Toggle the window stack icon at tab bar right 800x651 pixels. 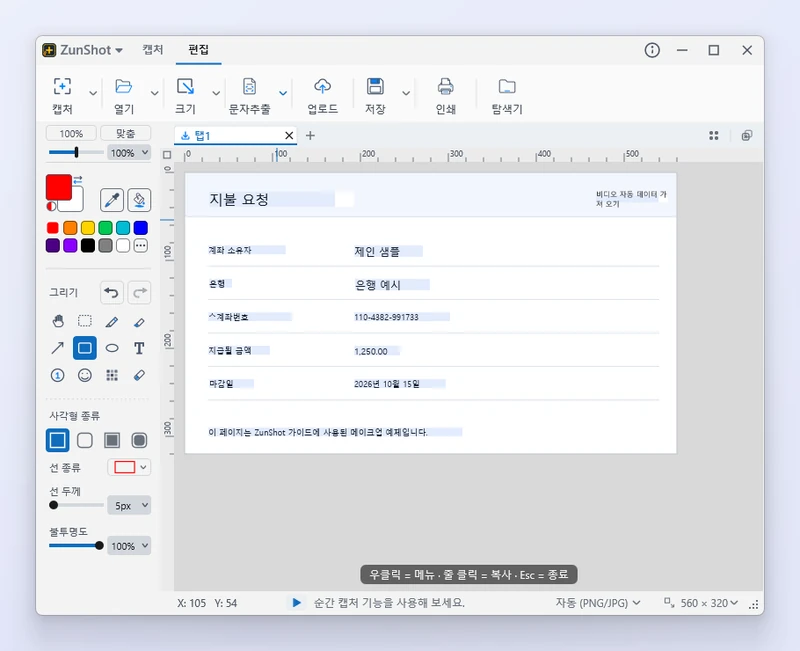click(746, 135)
